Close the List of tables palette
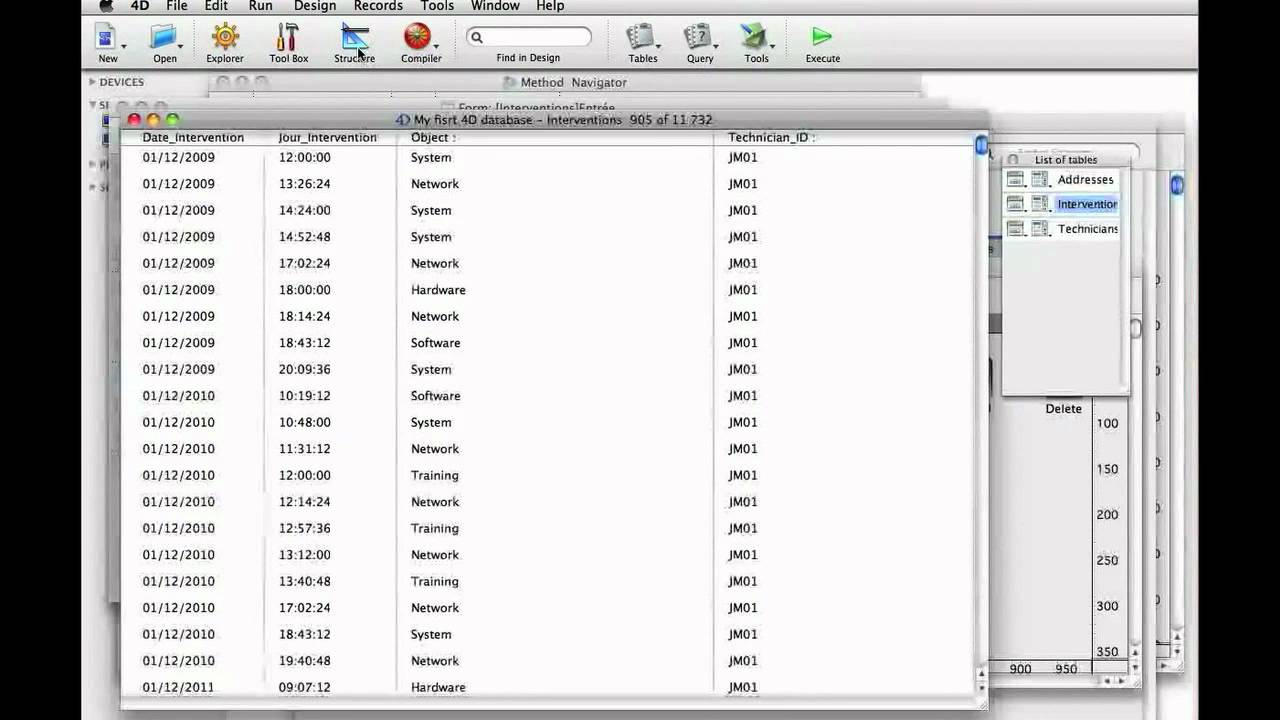This screenshot has height=720, width=1280. tap(1013, 160)
